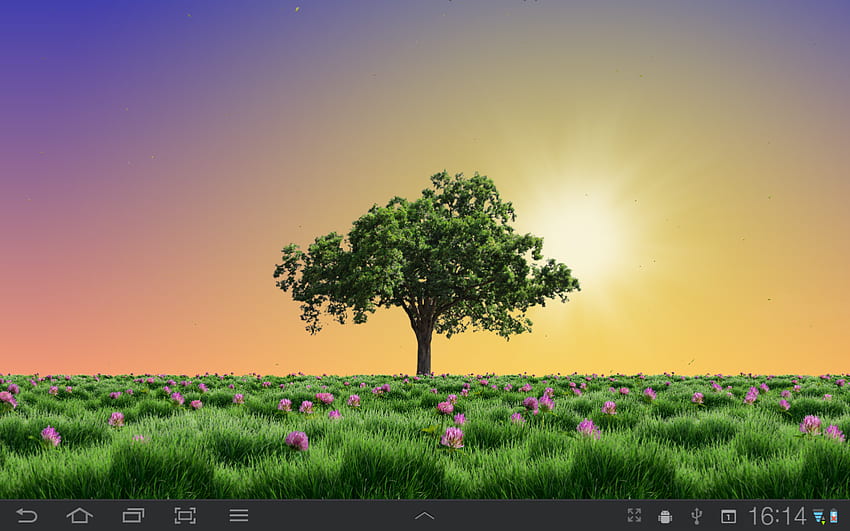Go to Home via the house icon
Viewport: 850px width, 531px height.
(79, 515)
